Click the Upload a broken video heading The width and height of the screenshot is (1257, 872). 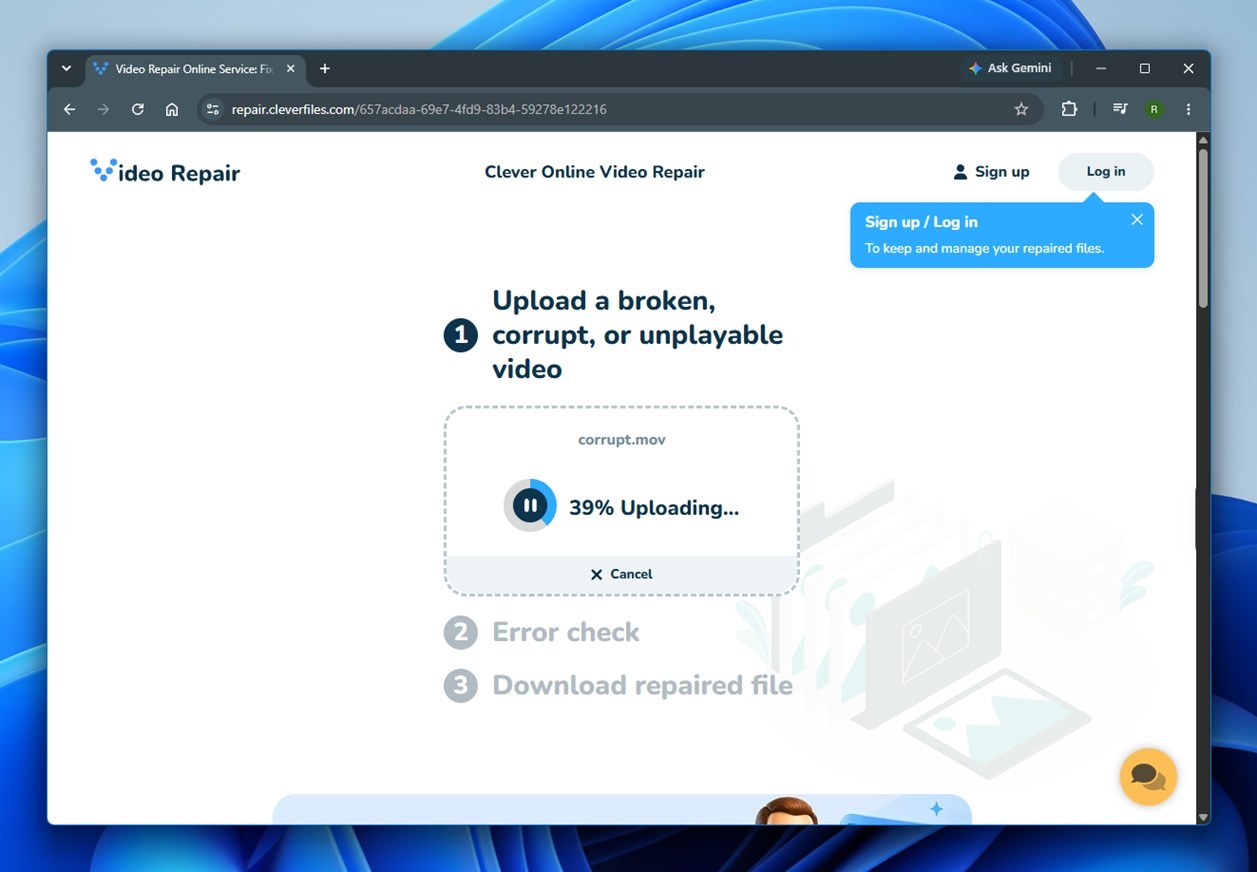pyautogui.click(x=637, y=335)
